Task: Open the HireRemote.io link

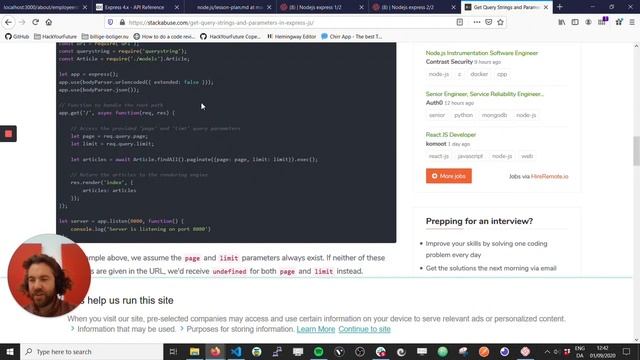Action: click(x=549, y=176)
